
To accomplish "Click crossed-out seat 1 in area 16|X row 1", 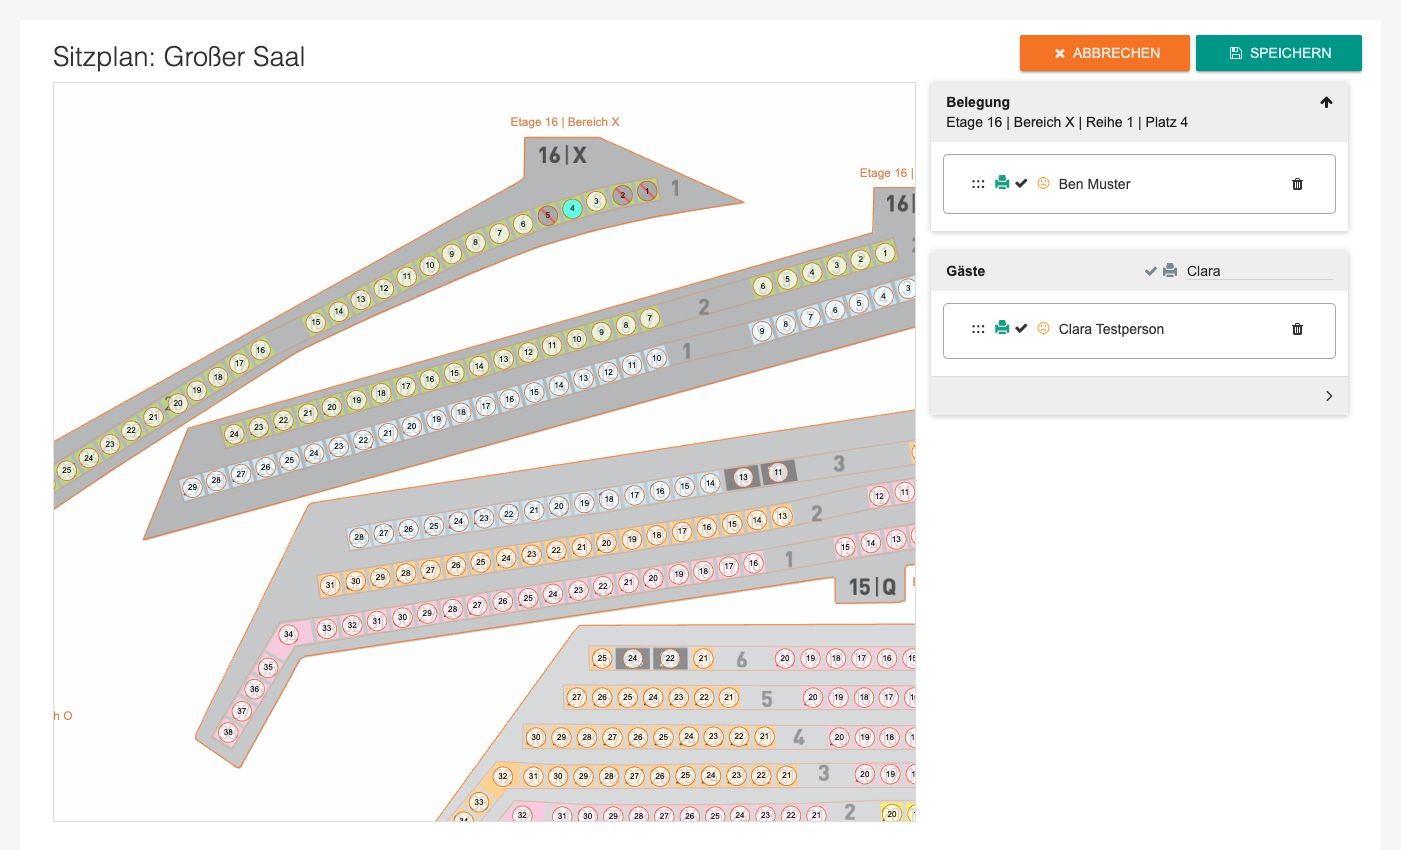I will tap(647, 190).
